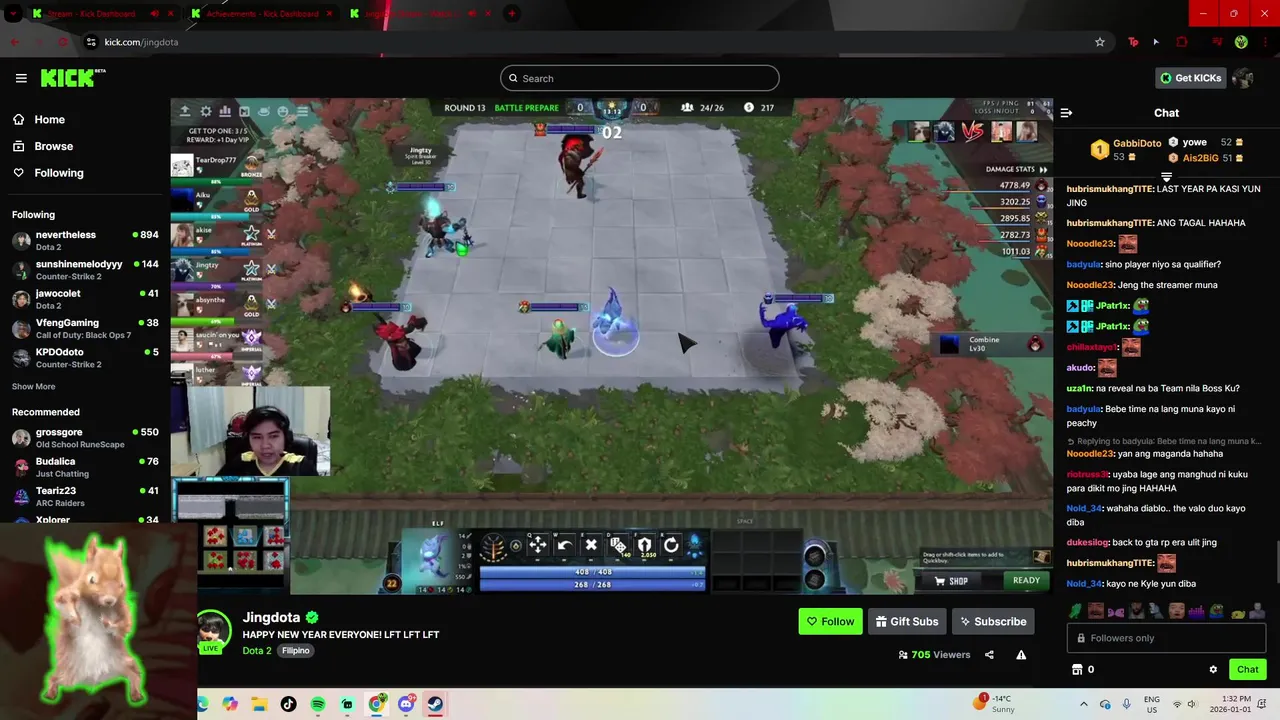Mute the active Jingdota tab audio
The height and width of the screenshot is (720, 1280).
pyautogui.click(x=470, y=14)
